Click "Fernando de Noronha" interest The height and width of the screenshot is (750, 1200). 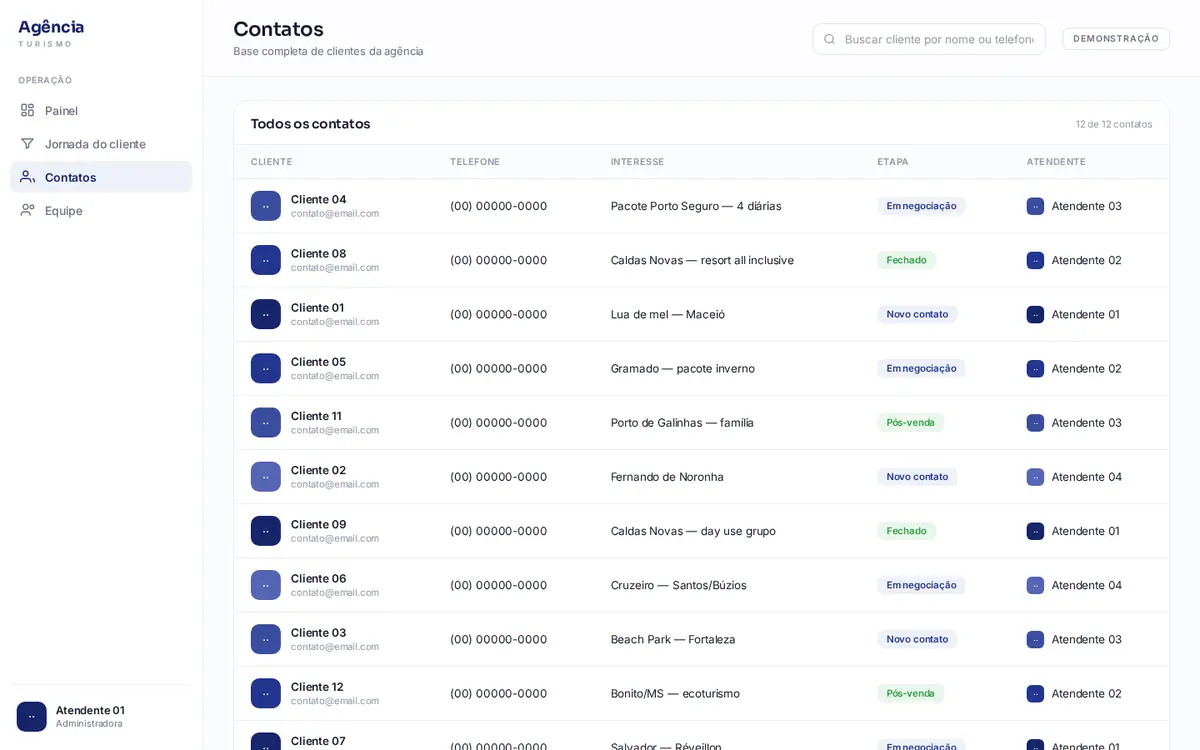pyautogui.click(x=667, y=477)
